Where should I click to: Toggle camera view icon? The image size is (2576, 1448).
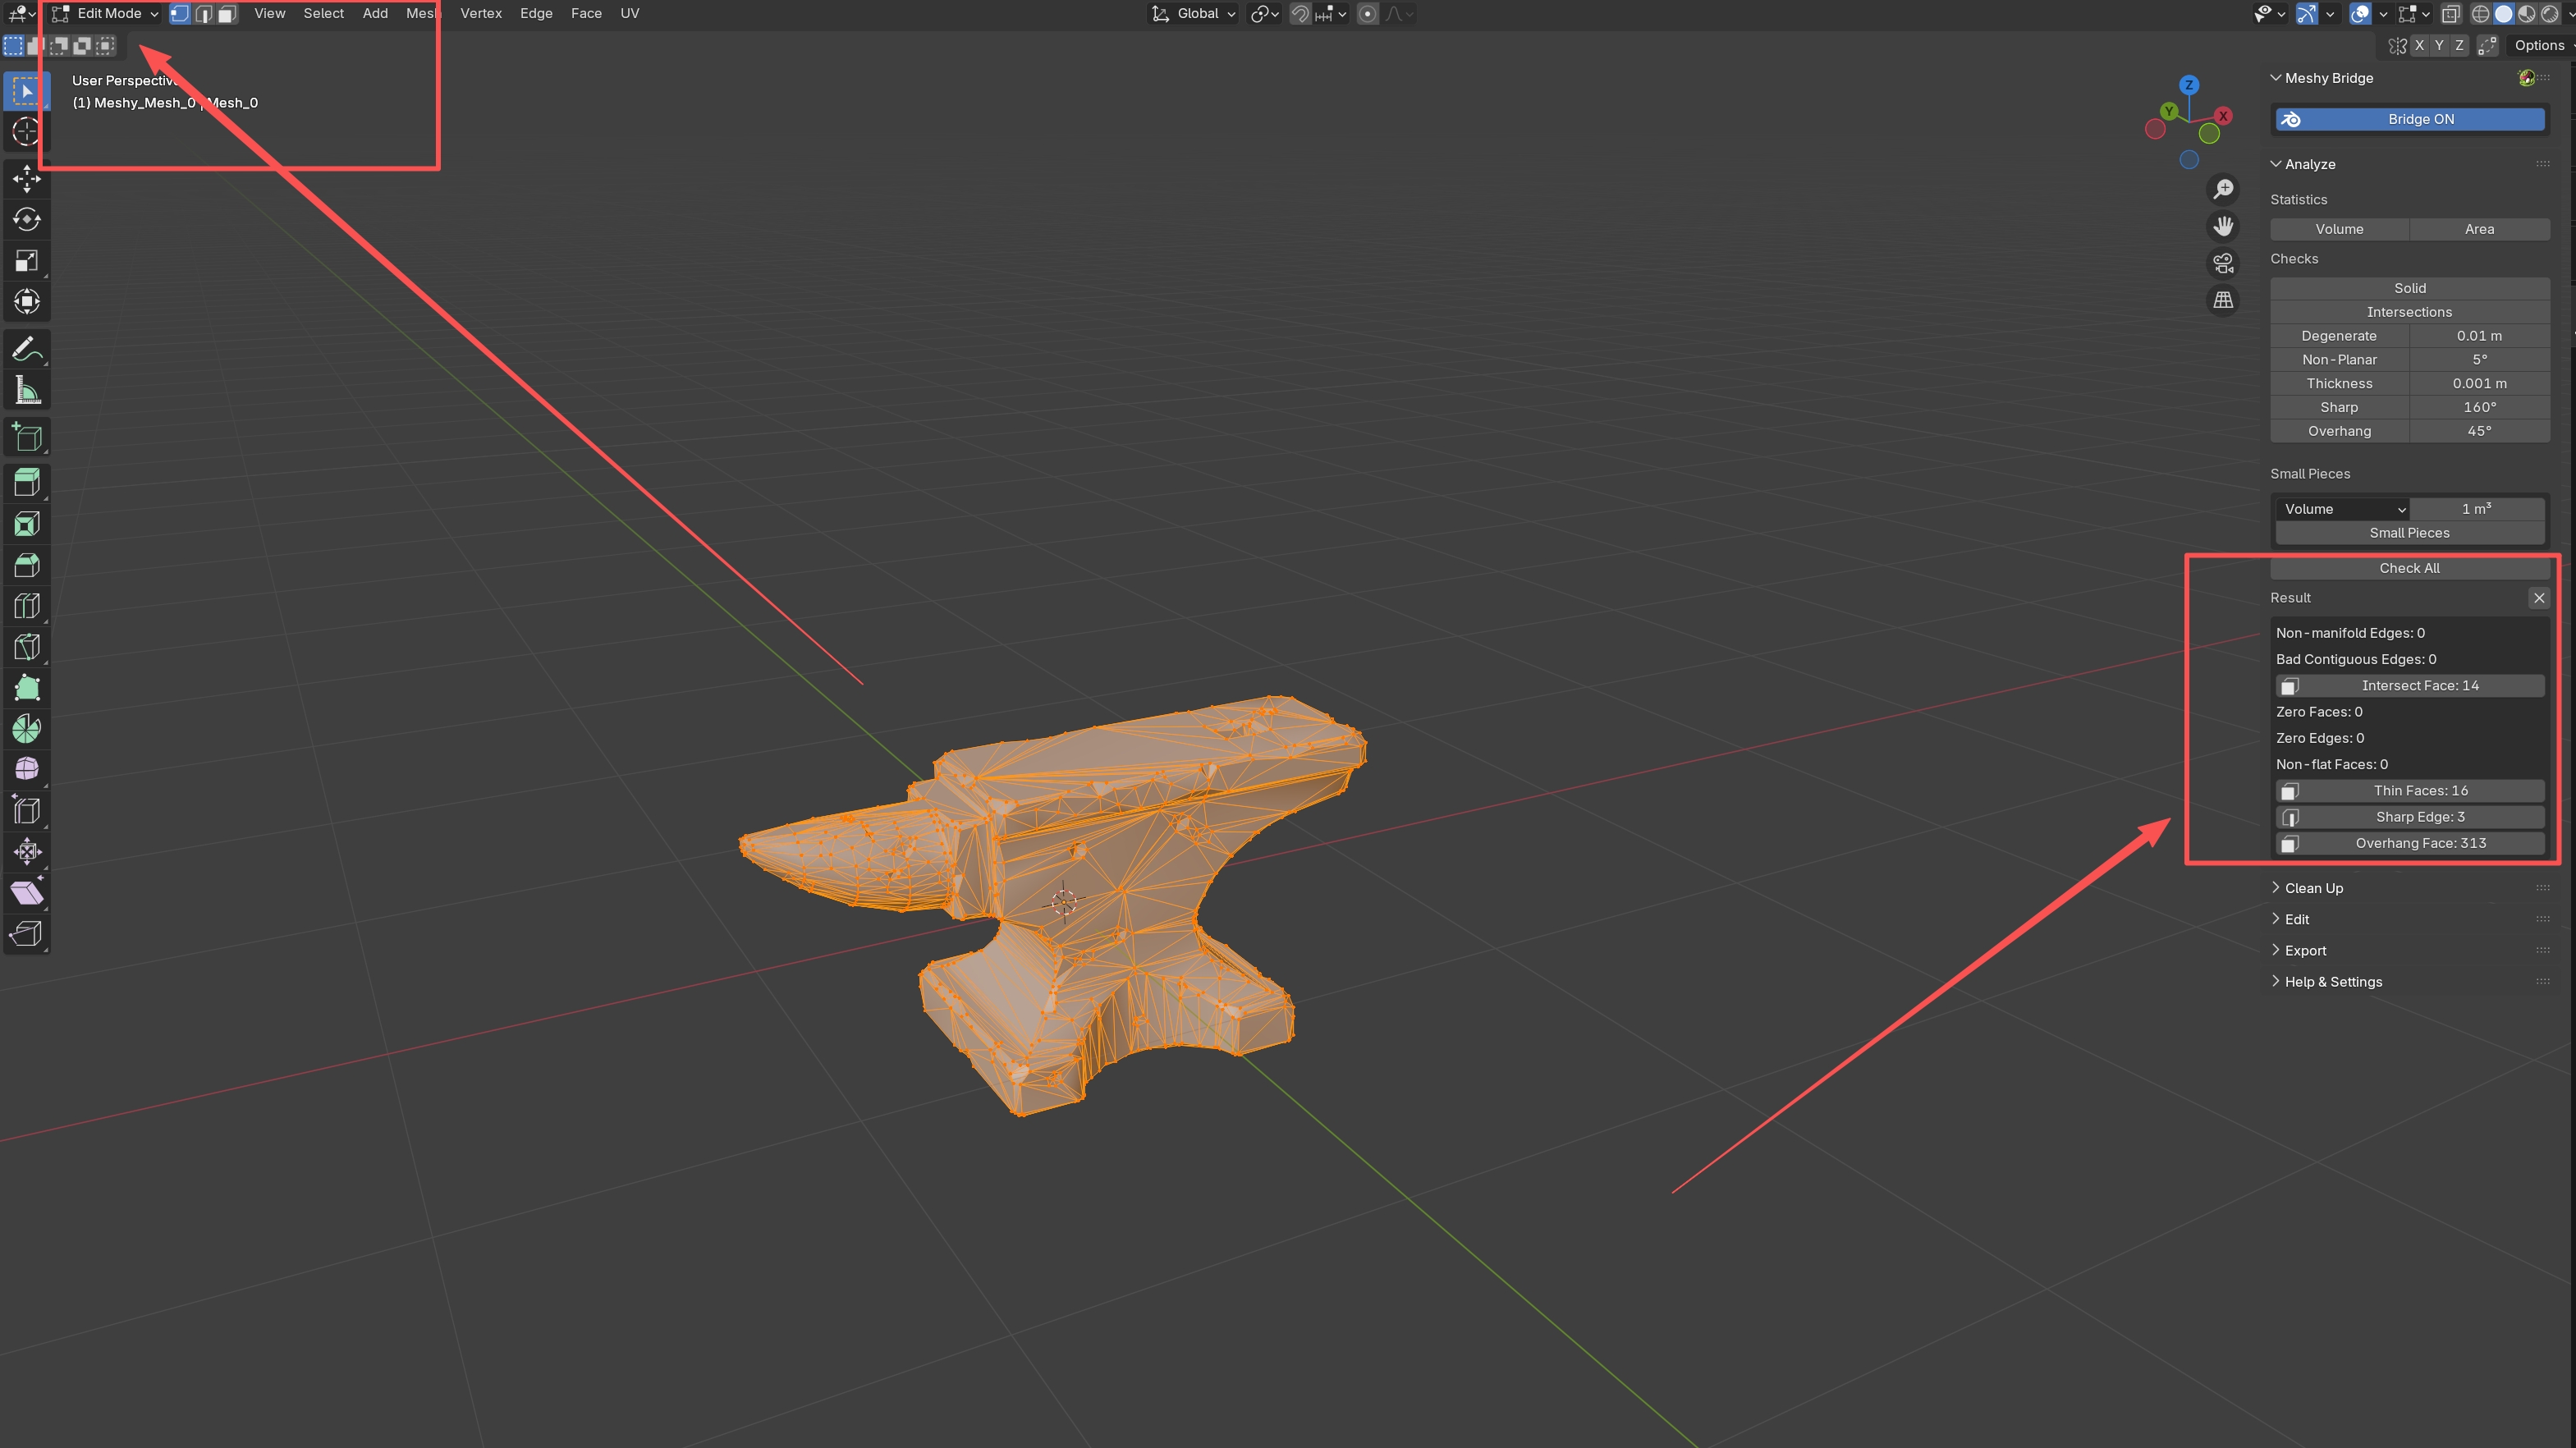pos(2223,263)
